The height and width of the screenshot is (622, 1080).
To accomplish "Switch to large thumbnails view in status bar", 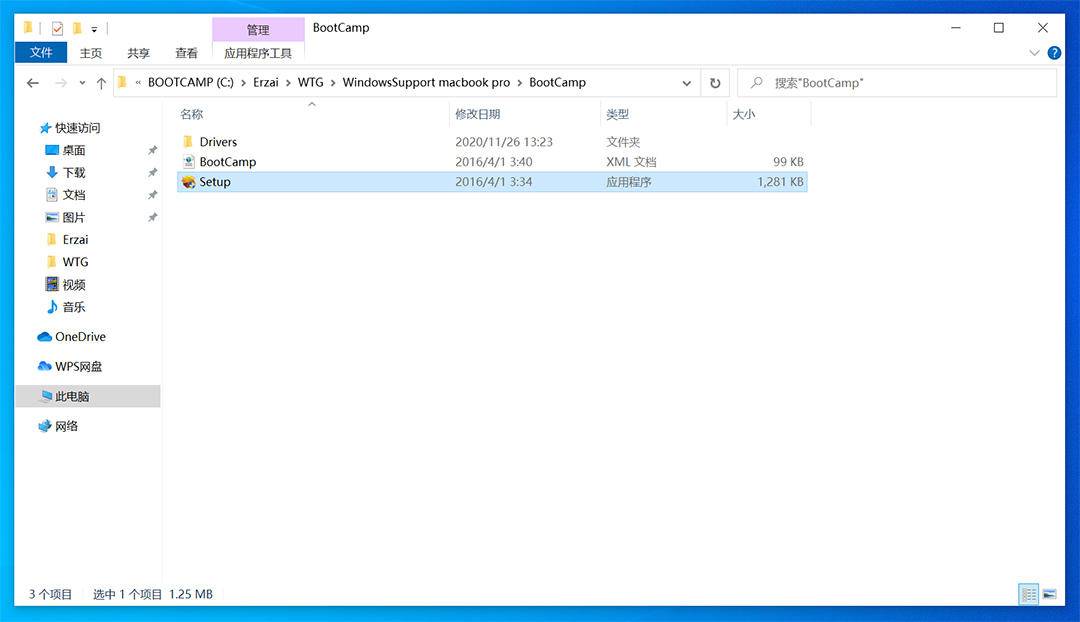I will pyautogui.click(x=1049, y=593).
